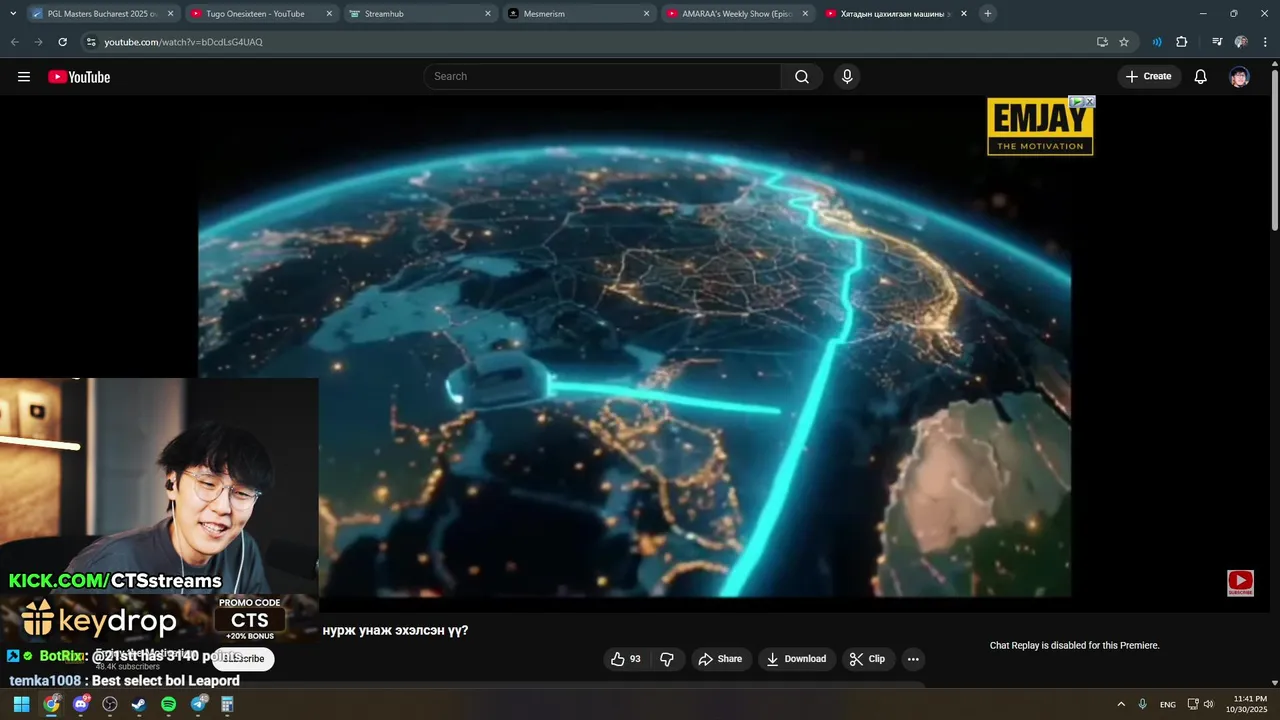Open Chrome three-dot menu
Image resolution: width=1280 pixels, height=720 pixels.
tap(1266, 42)
